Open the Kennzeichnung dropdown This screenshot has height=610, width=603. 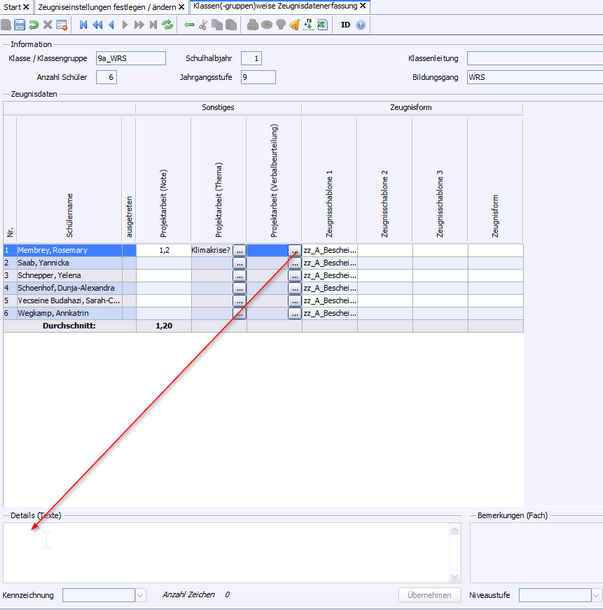click(x=139, y=595)
